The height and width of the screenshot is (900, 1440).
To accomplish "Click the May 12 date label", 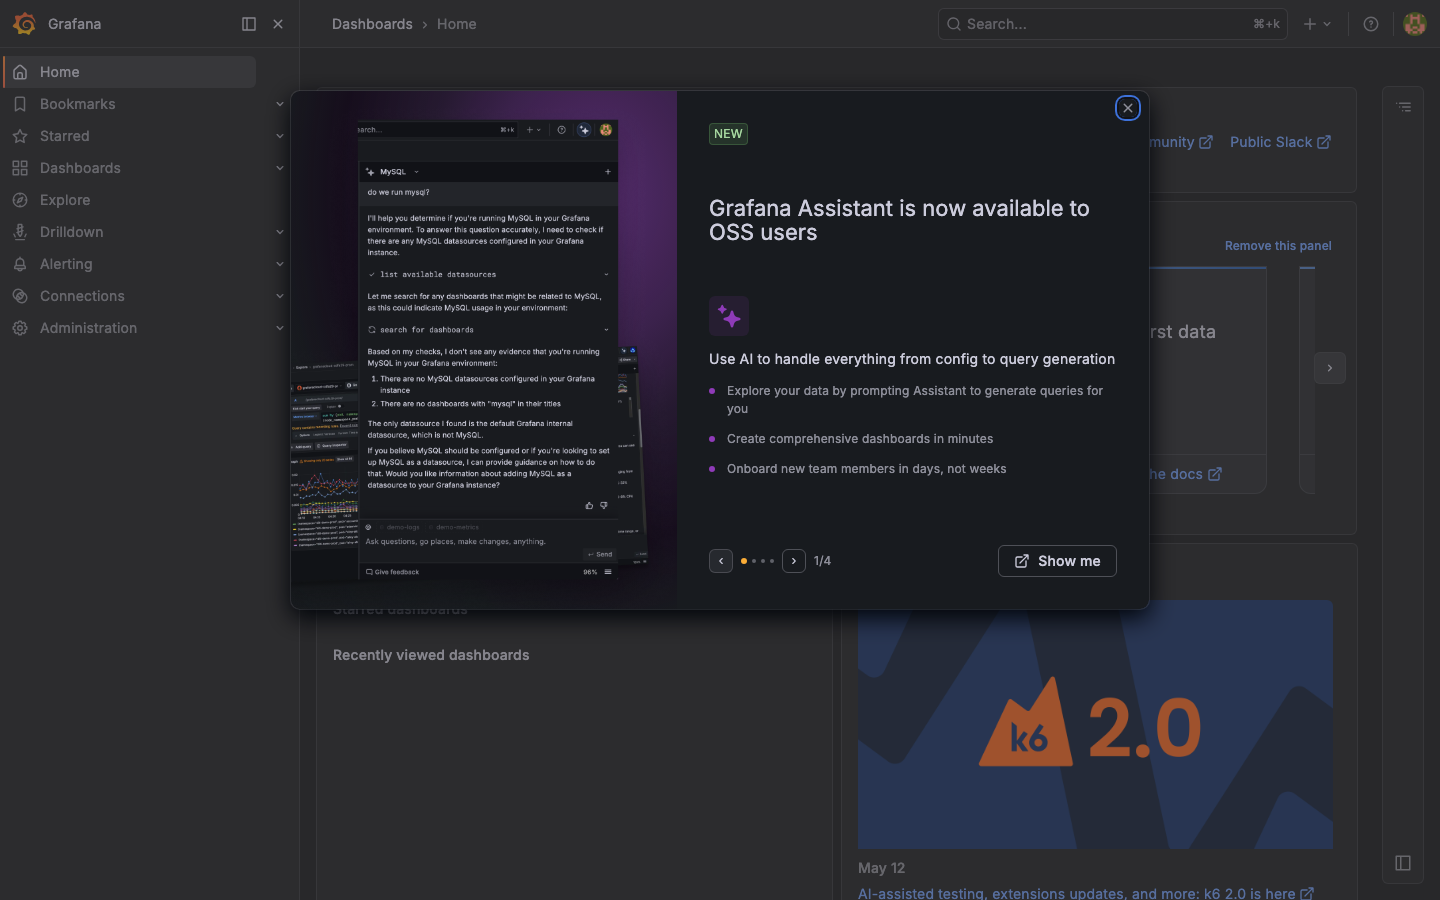I will pyautogui.click(x=881, y=868).
